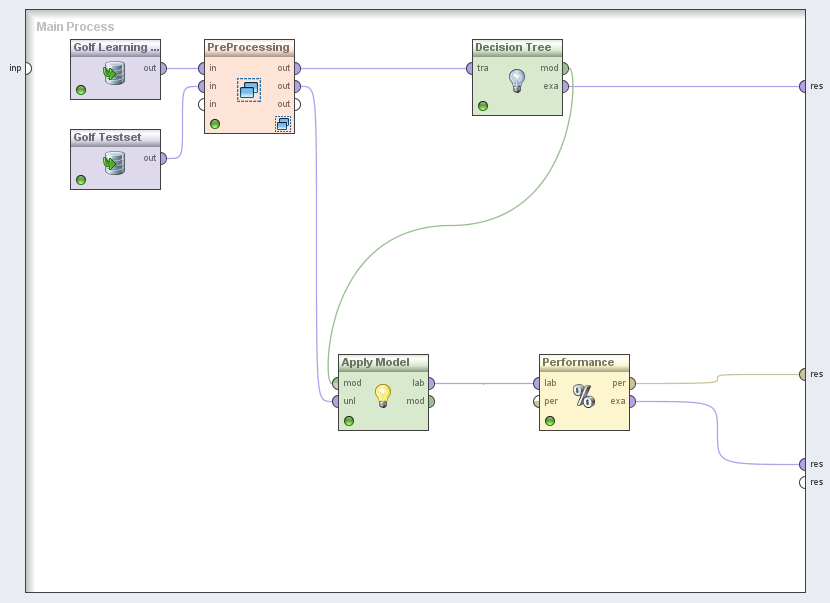Click the Decision Tree green status indicator

pos(483,106)
